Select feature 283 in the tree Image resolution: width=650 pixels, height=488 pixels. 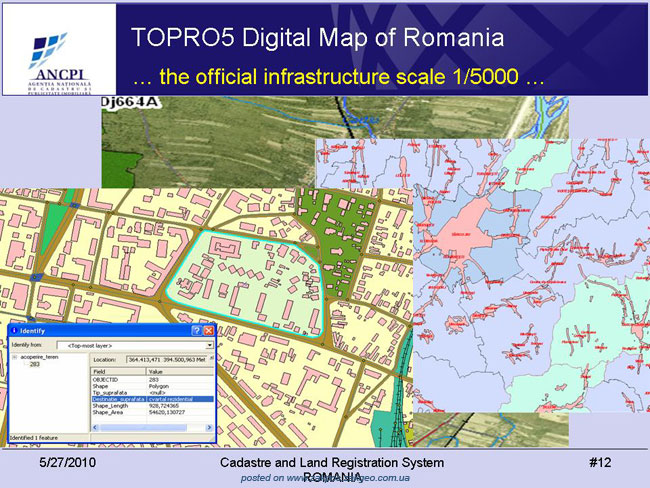(x=34, y=364)
